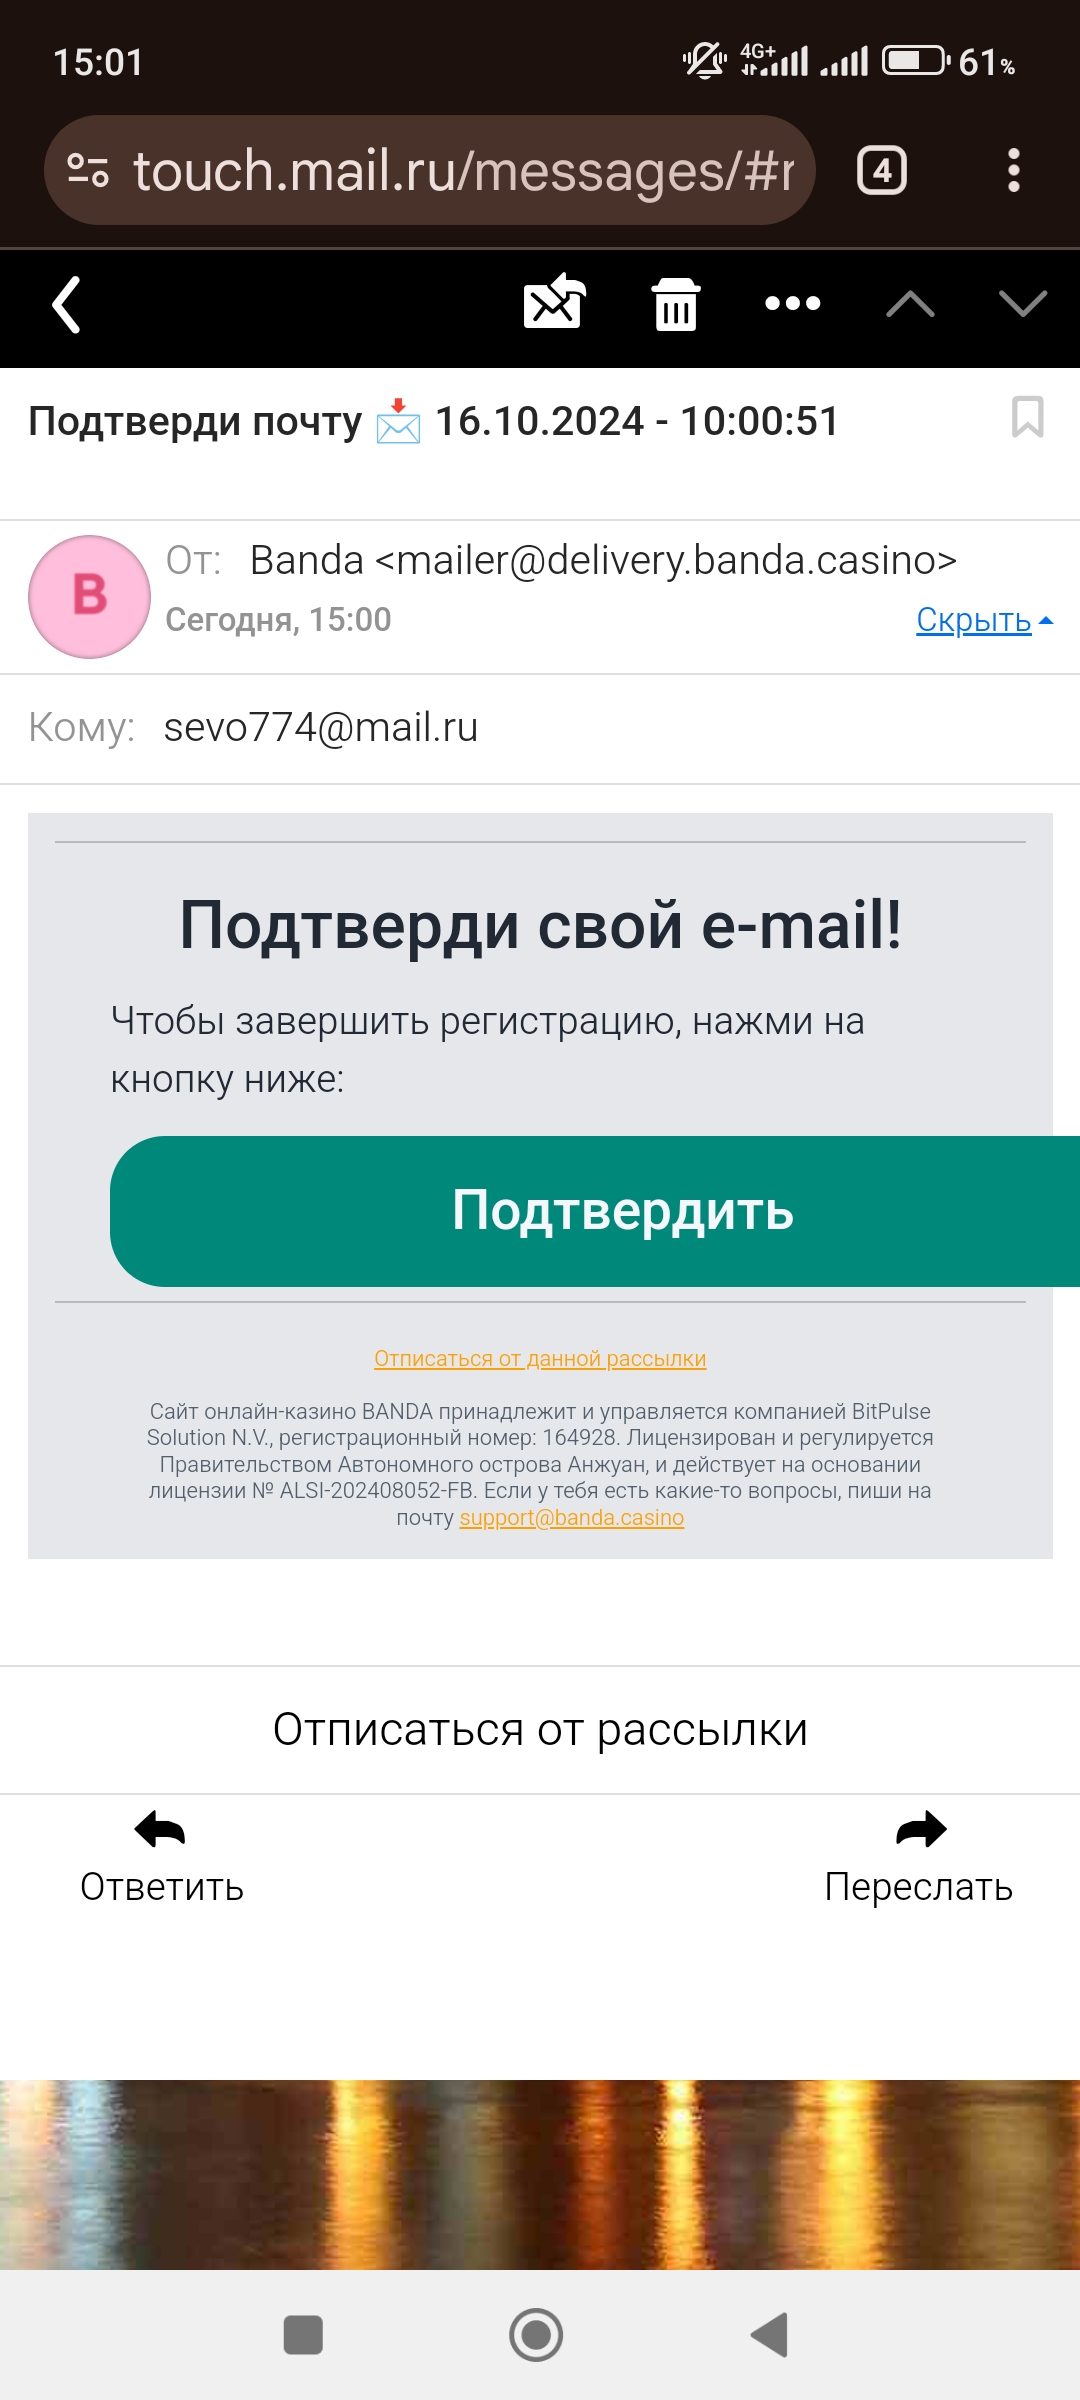Viewport: 1080px width, 2400px height.
Task: Toggle the bookmark flag on this email
Action: point(1027,417)
